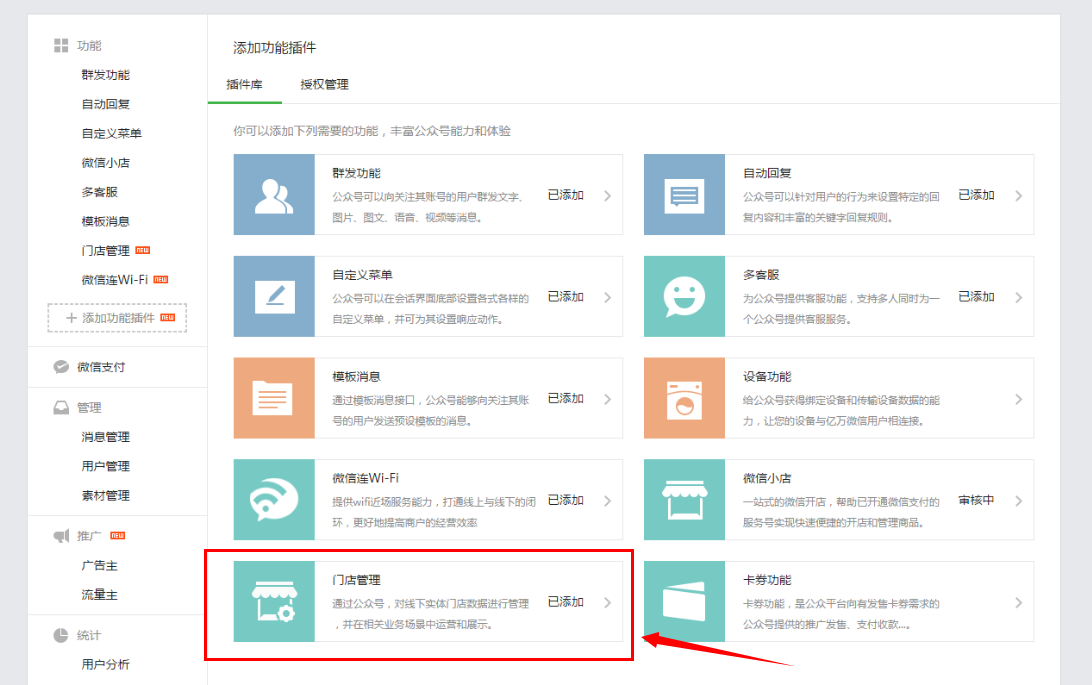This screenshot has height=685, width=1092.
Task: Click the 设备功能 card title
Action: 767,377
